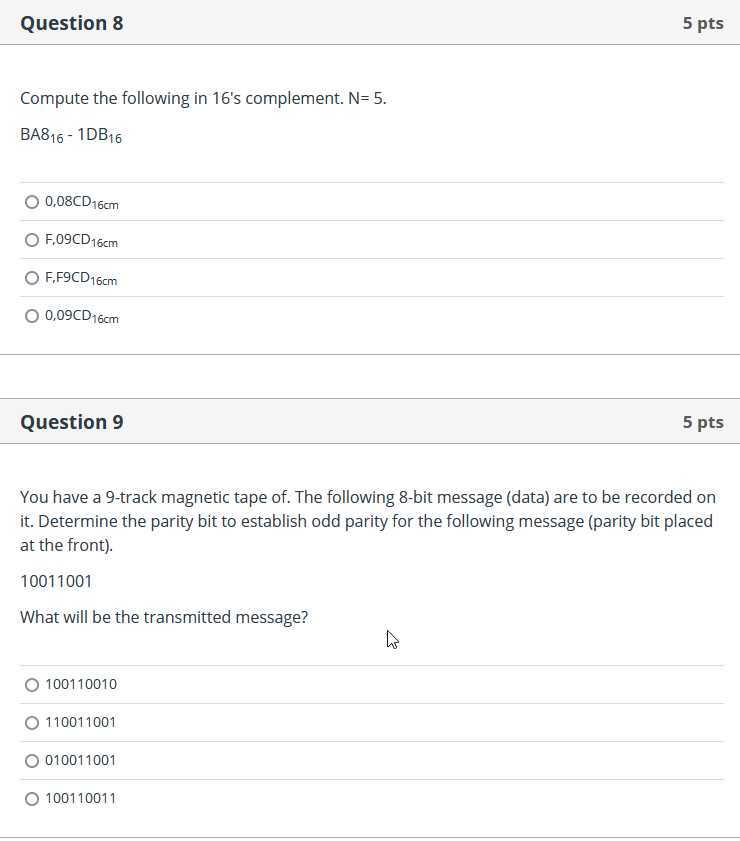Click the Question 8 header

(x=71, y=22)
